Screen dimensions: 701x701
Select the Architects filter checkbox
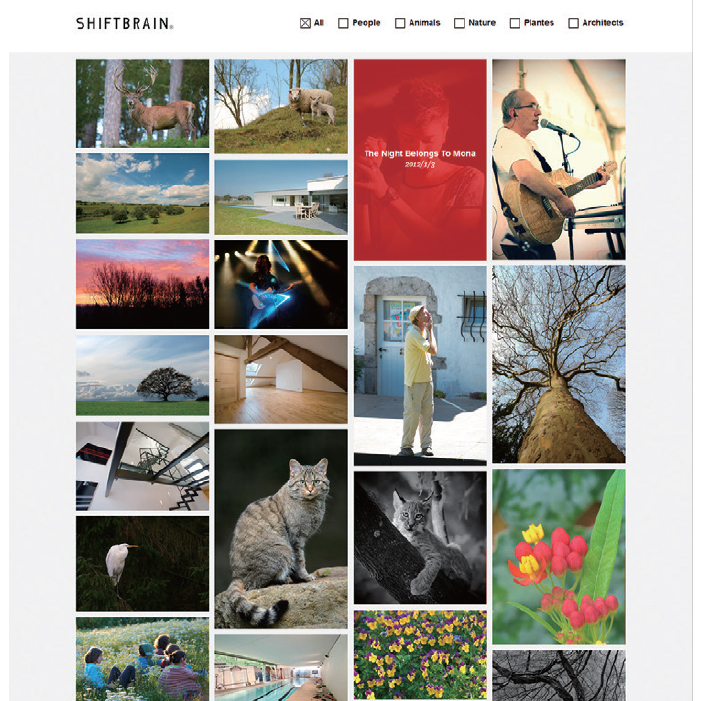tap(573, 23)
